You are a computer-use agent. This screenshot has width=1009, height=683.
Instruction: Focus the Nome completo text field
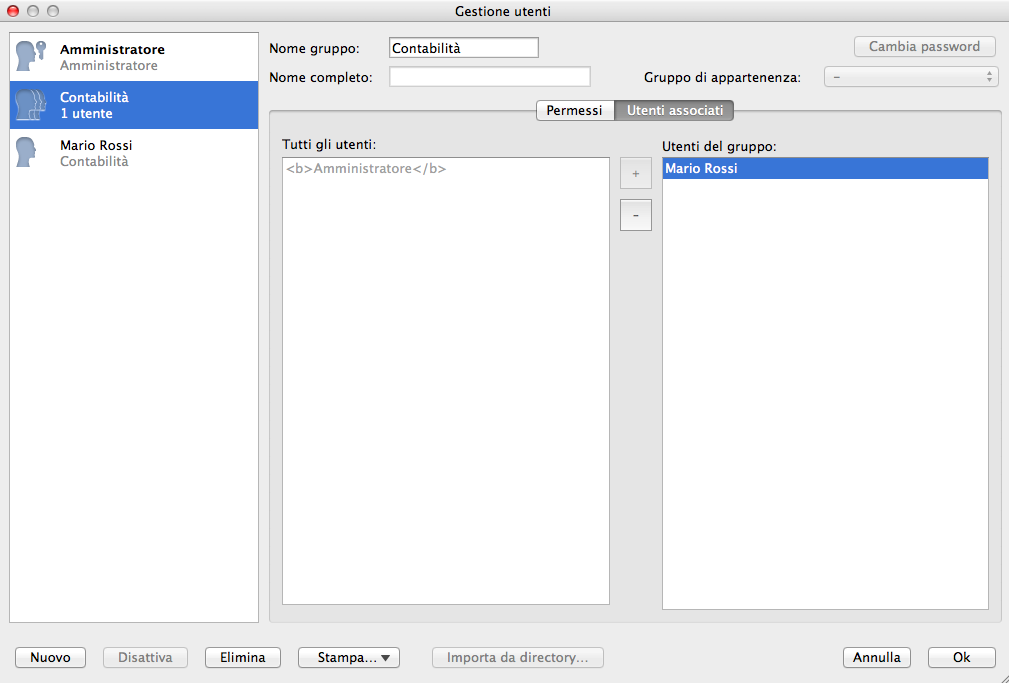489,77
